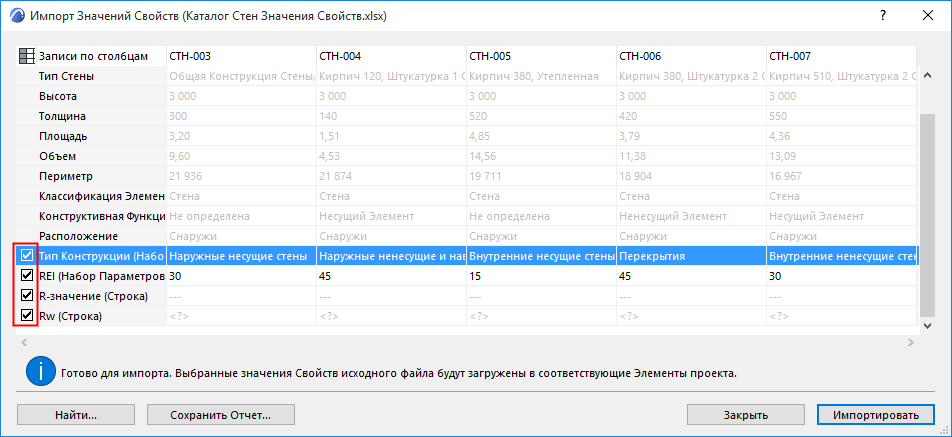Click volume value 11,38
The height and width of the screenshot is (437, 952).
coord(691,156)
